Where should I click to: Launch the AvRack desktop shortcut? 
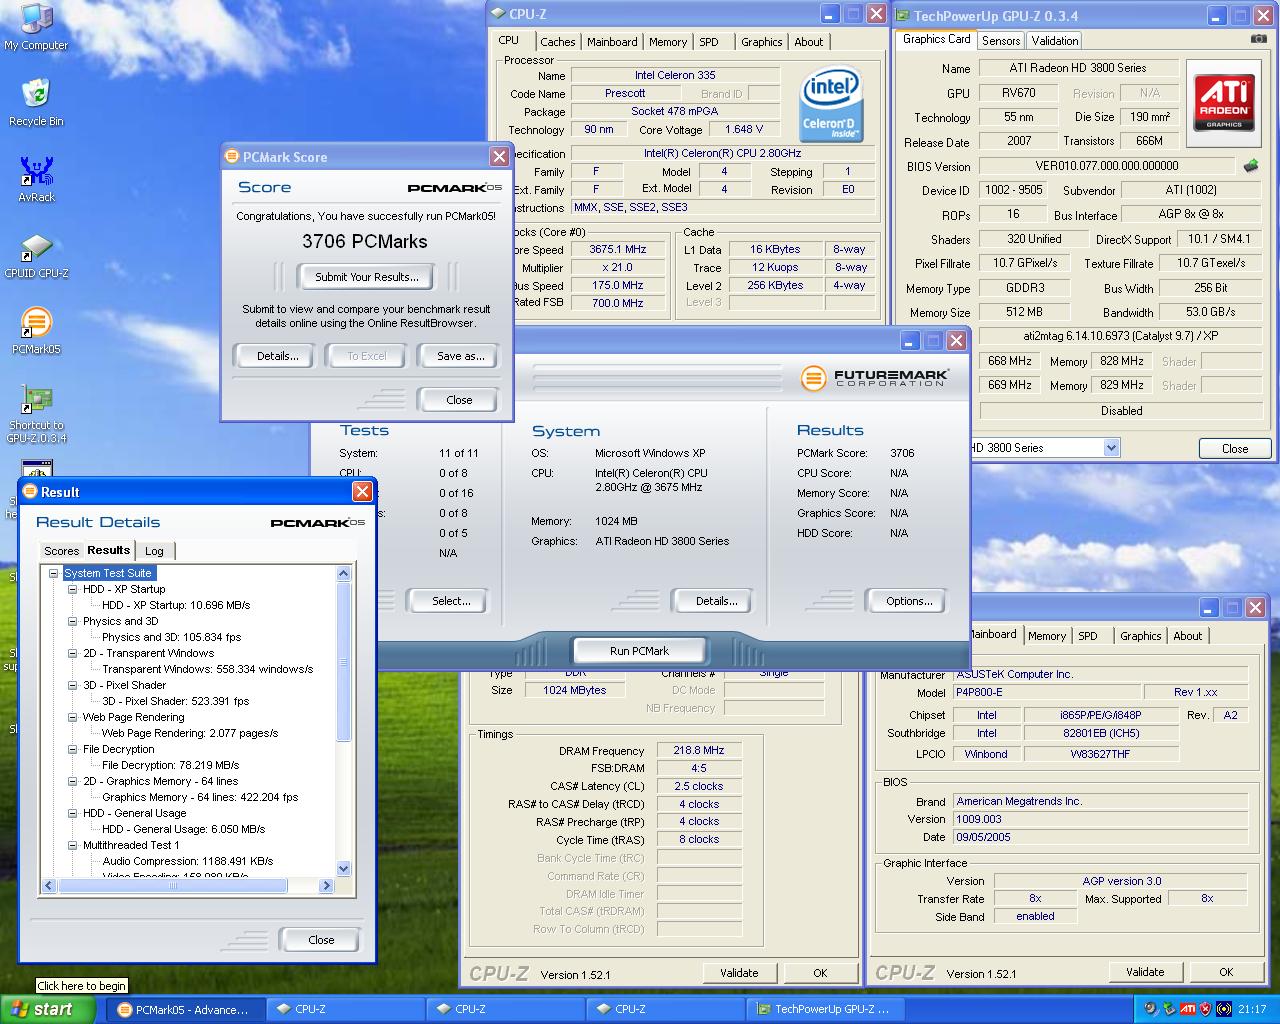click(x=36, y=179)
